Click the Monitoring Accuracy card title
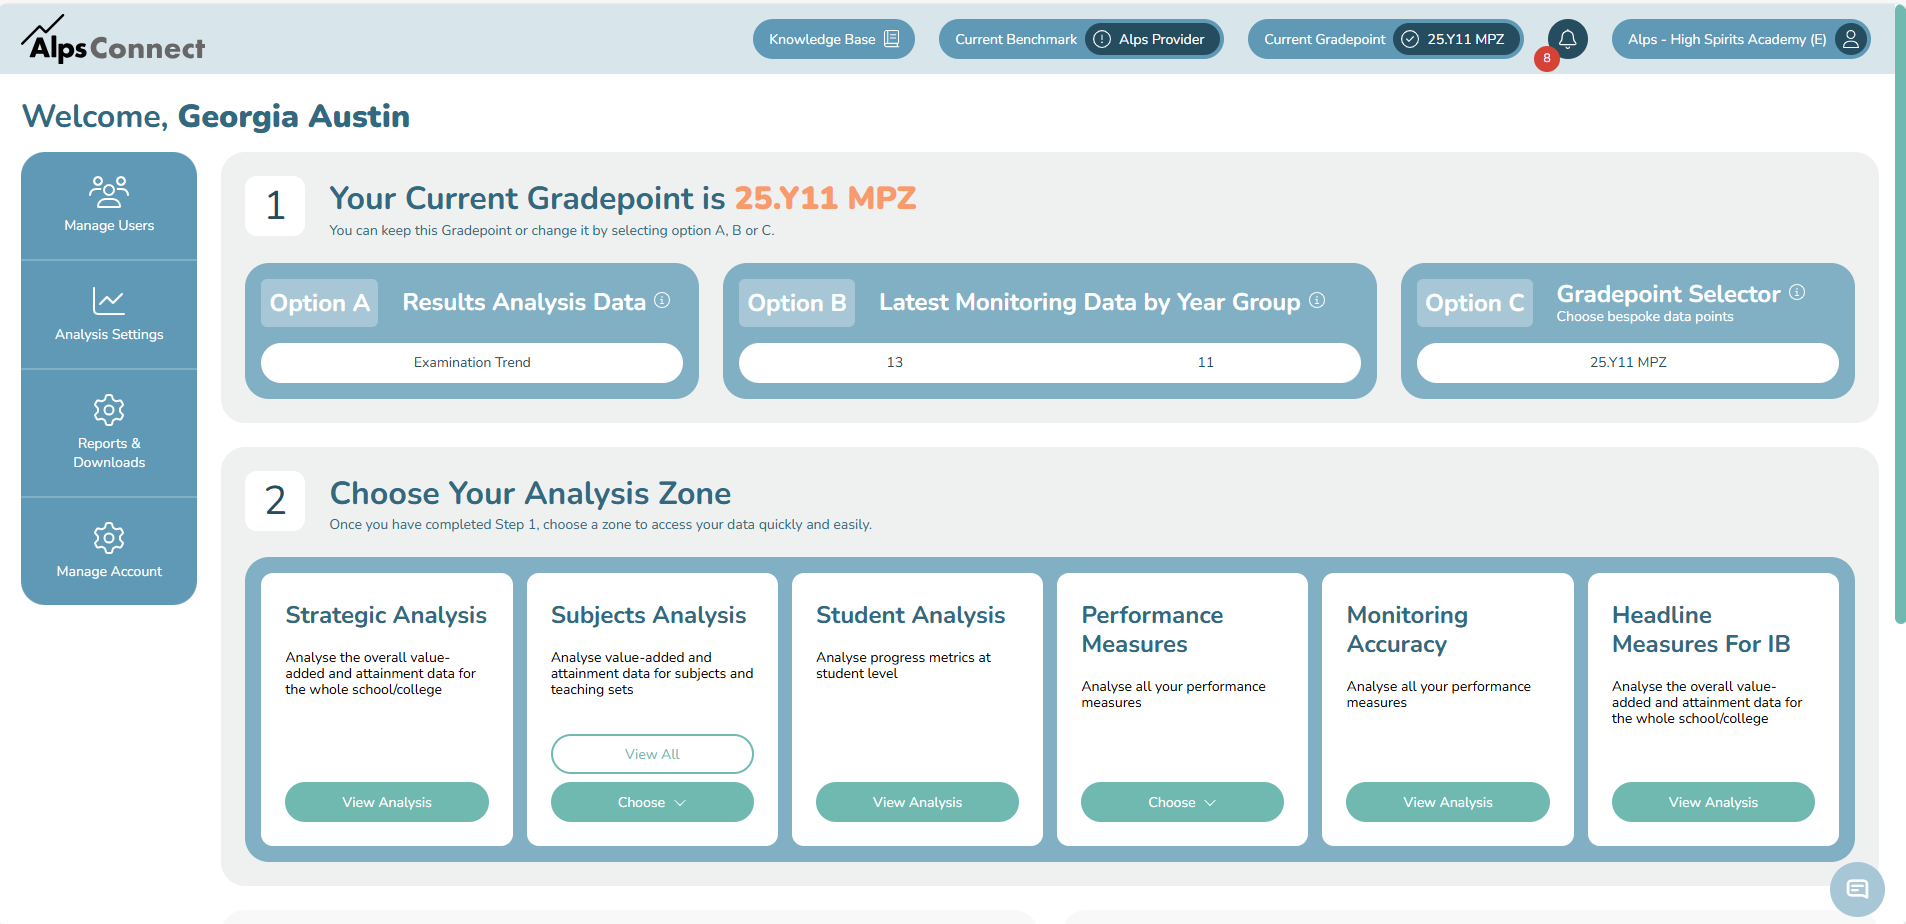The height and width of the screenshot is (924, 1906). (1407, 629)
